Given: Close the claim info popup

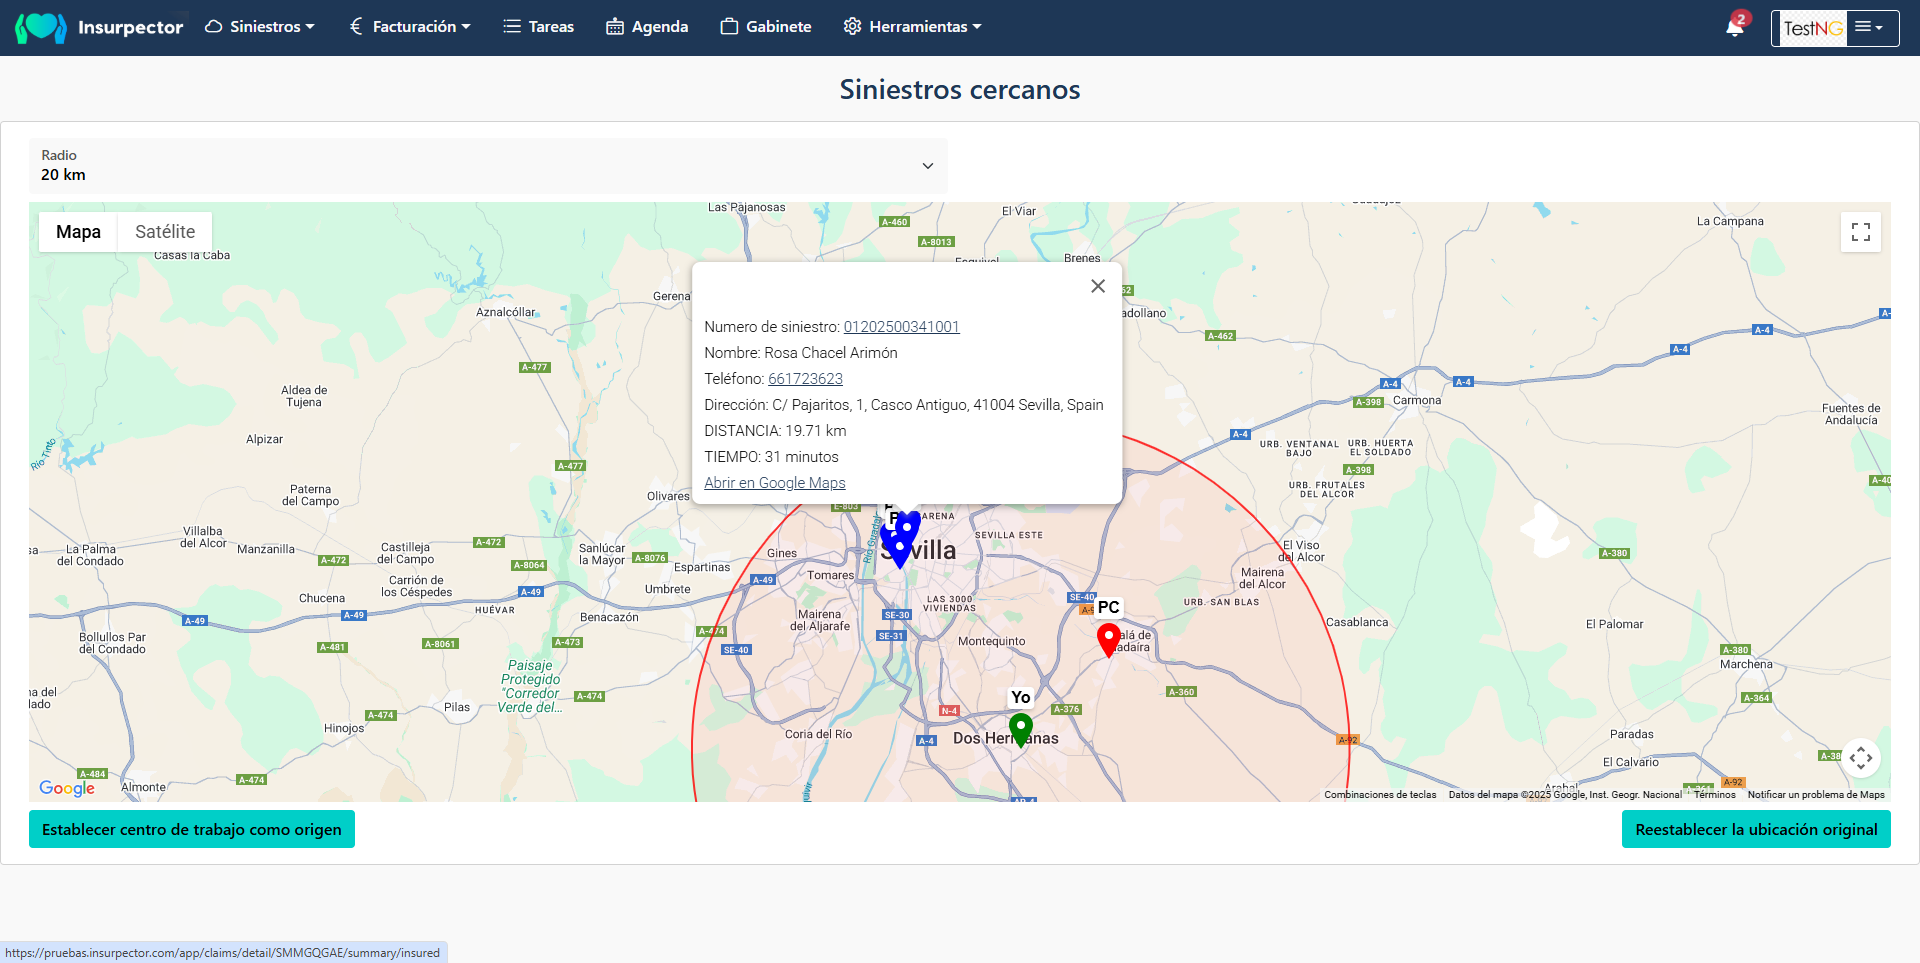Looking at the screenshot, I should pyautogui.click(x=1097, y=286).
